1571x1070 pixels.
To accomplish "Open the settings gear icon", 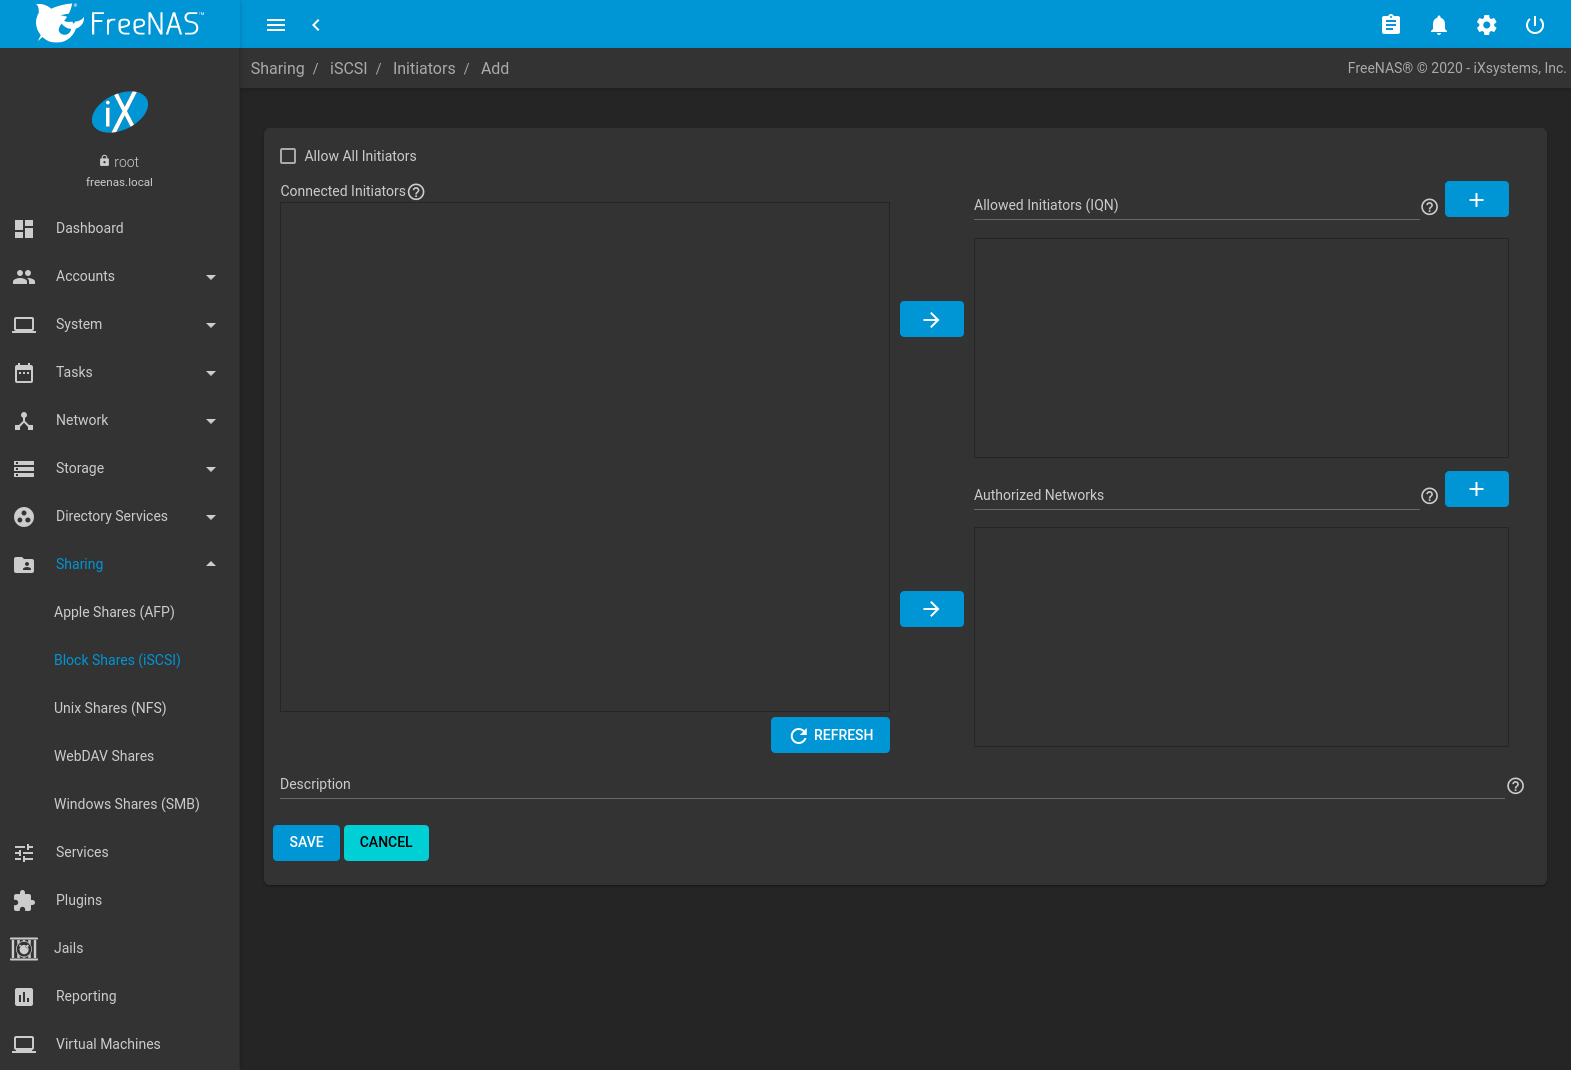I will click(x=1486, y=25).
